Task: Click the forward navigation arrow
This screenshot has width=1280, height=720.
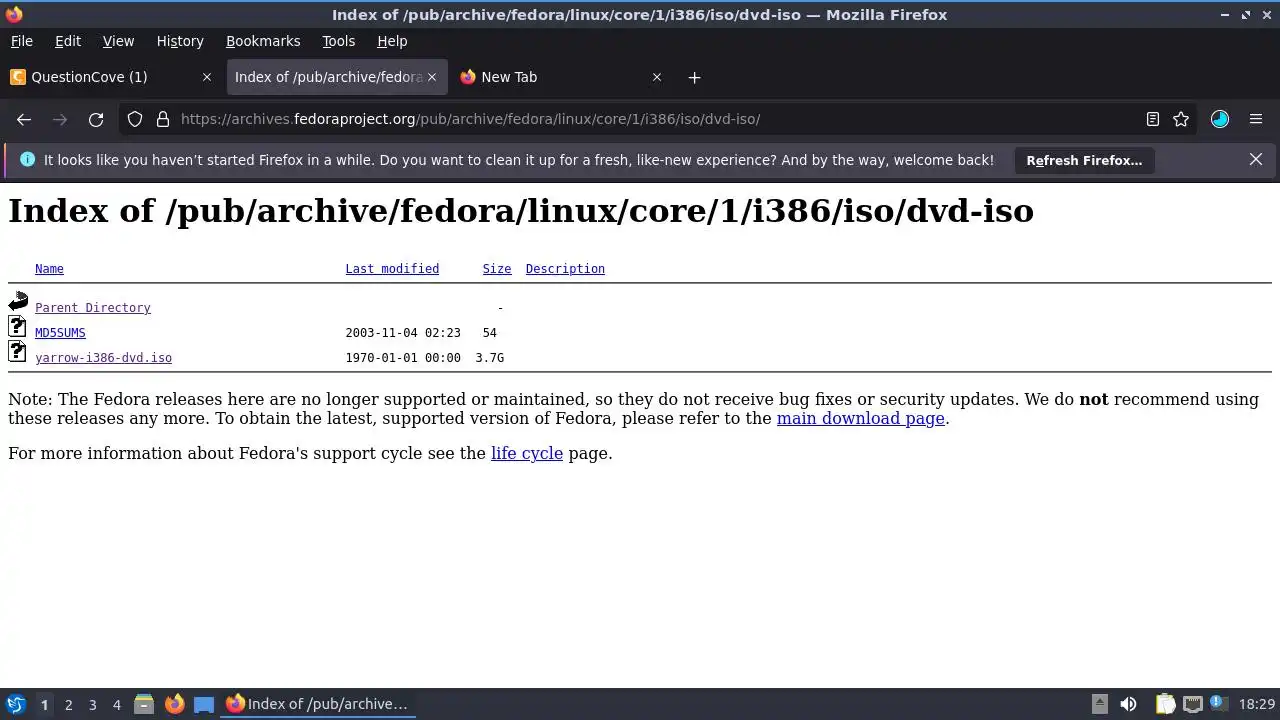Action: tap(60, 119)
